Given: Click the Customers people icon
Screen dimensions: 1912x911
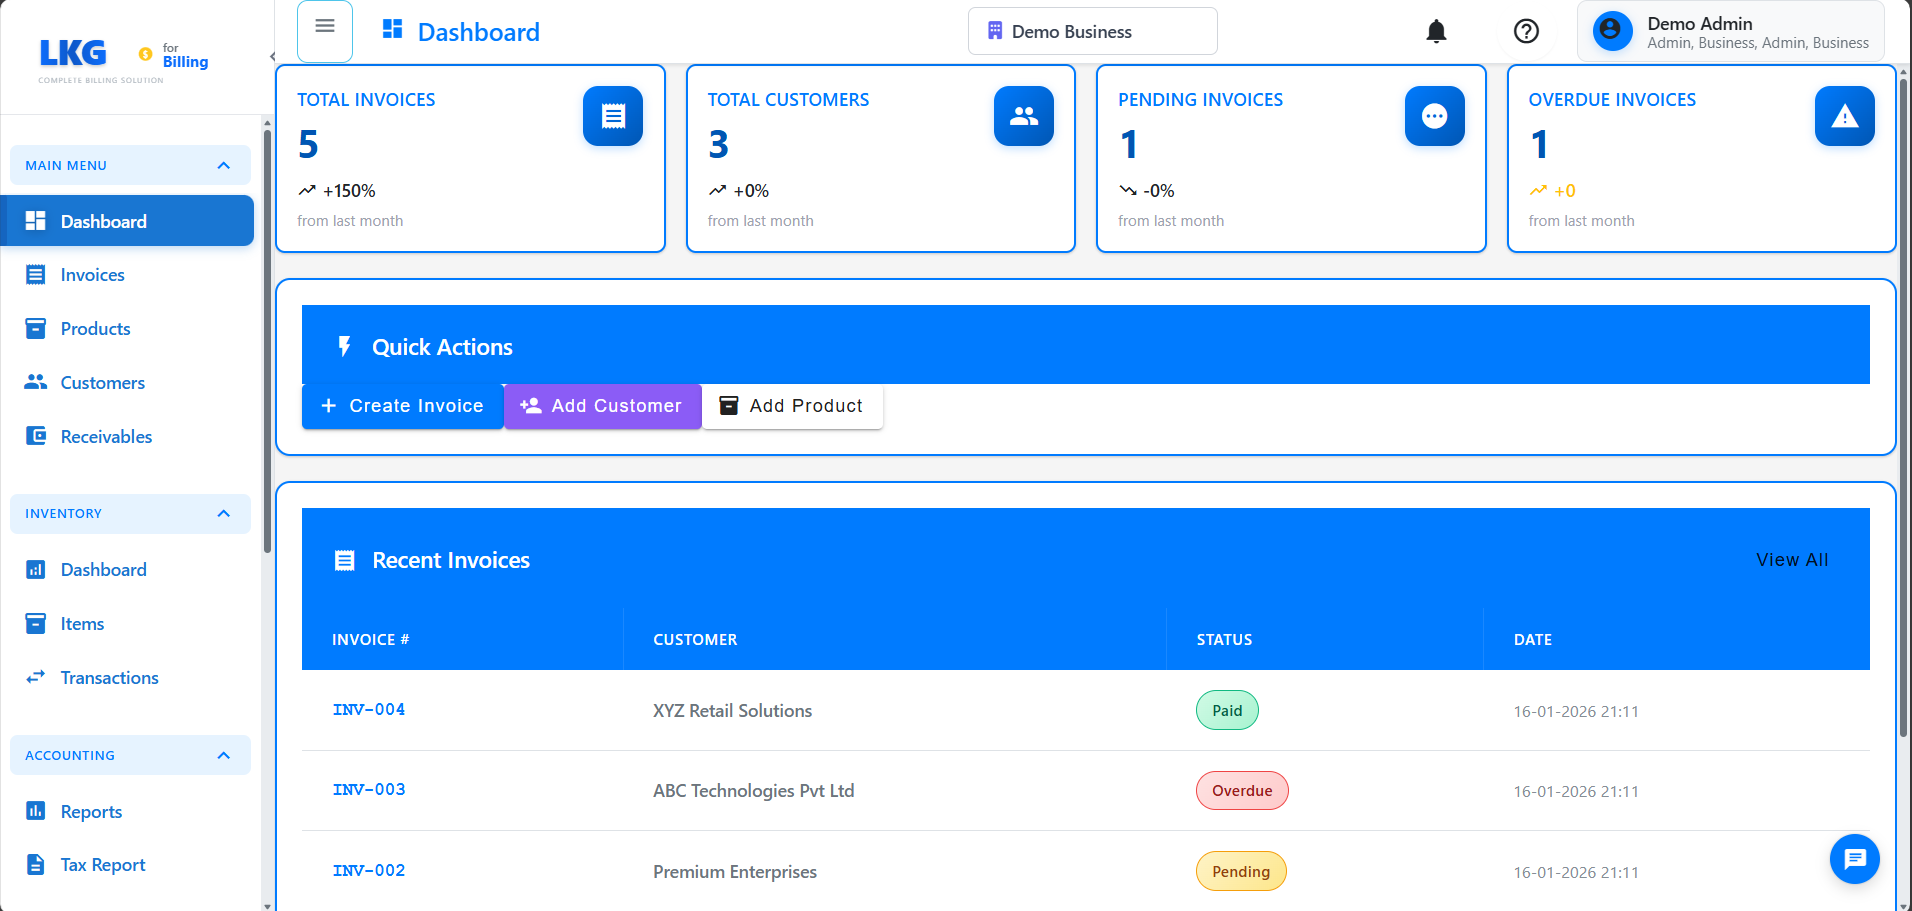Looking at the screenshot, I should click(36, 382).
